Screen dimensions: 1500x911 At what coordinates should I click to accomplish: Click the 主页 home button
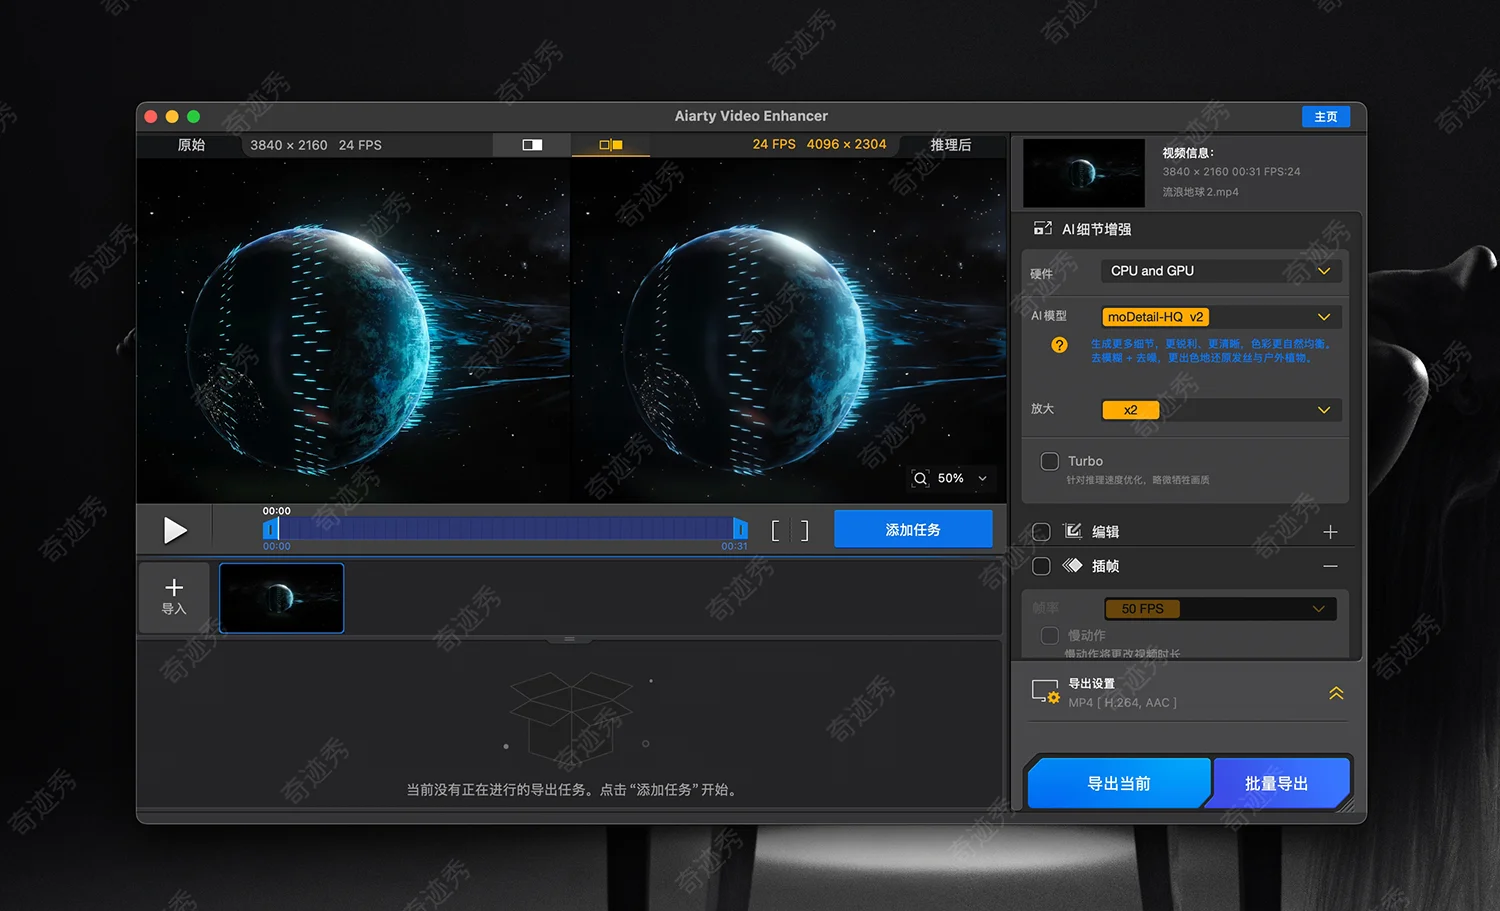click(x=1326, y=116)
